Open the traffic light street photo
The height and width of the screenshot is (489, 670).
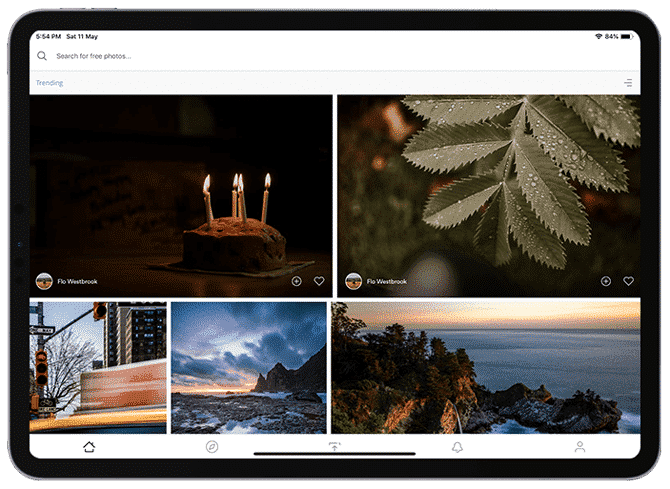[98, 368]
